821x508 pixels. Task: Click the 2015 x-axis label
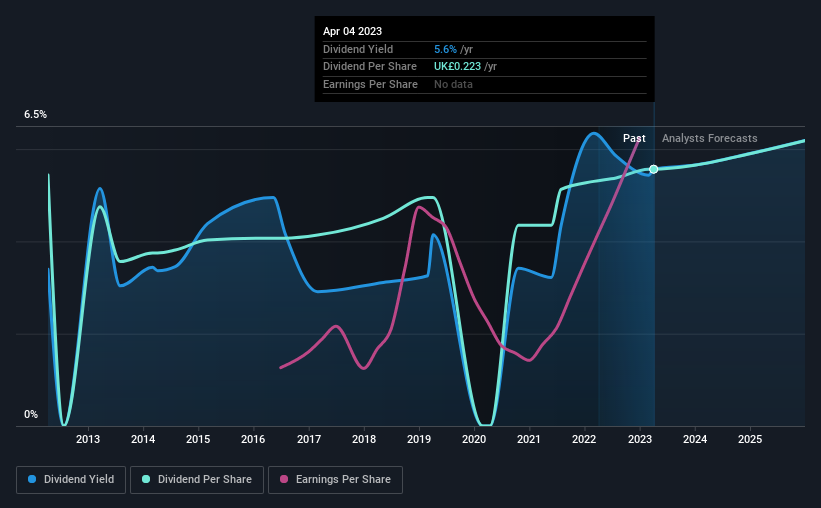(198, 439)
